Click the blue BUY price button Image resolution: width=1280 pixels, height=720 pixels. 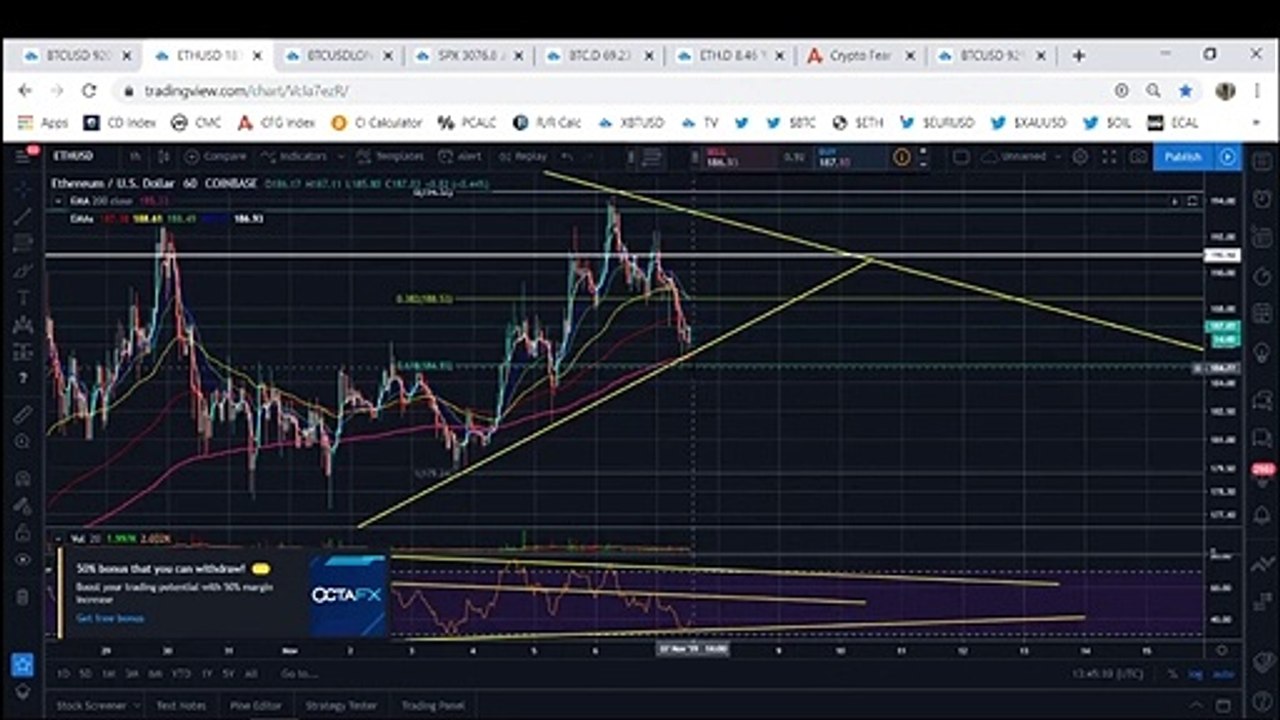[x=851, y=156]
